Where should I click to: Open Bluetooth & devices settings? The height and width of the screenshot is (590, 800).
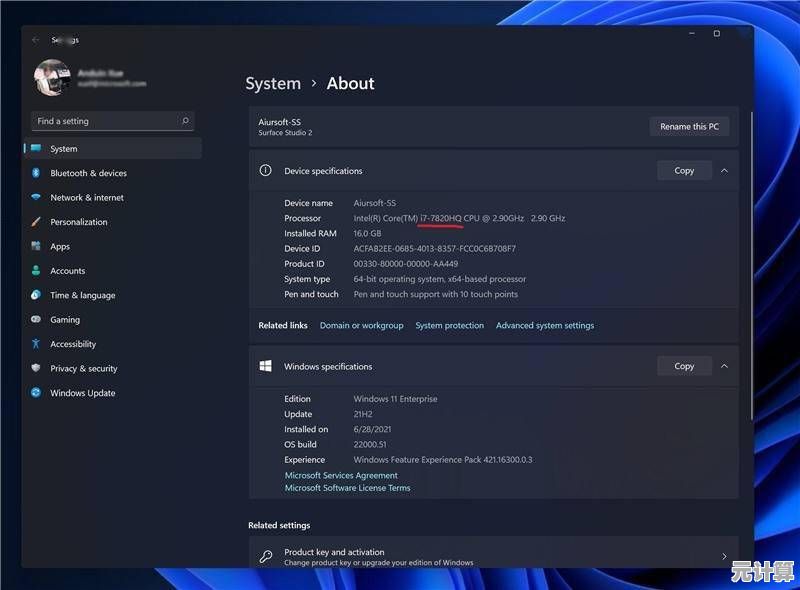click(x=113, y=173)
